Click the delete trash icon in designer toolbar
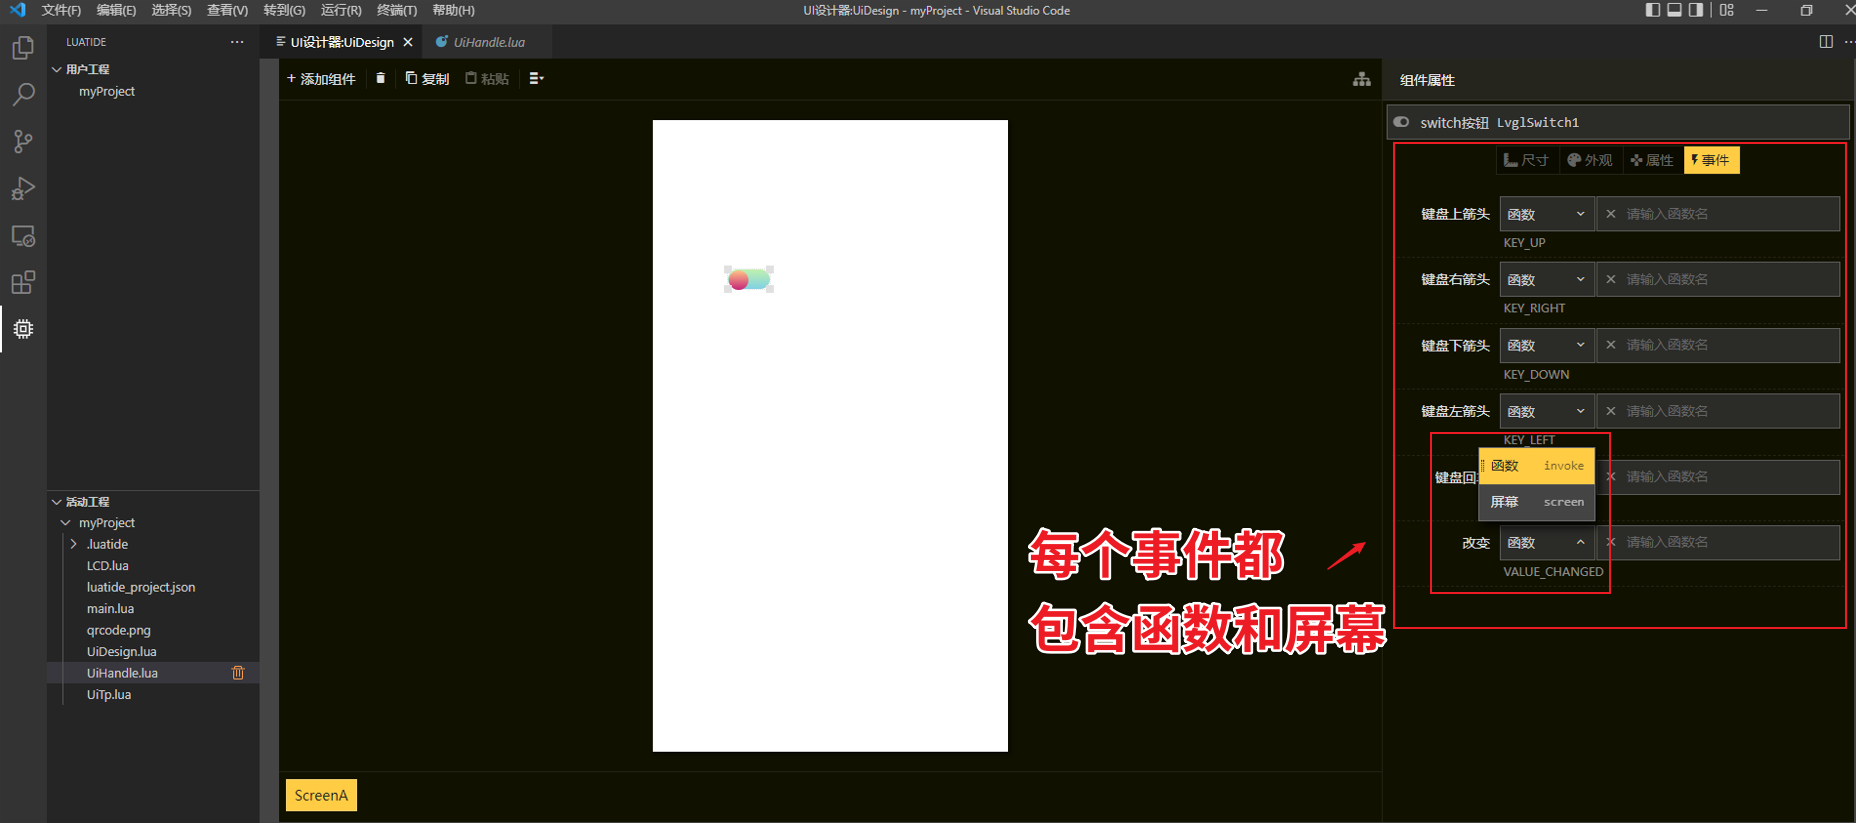The image size is (1856, 823). [x=380, y=78]
